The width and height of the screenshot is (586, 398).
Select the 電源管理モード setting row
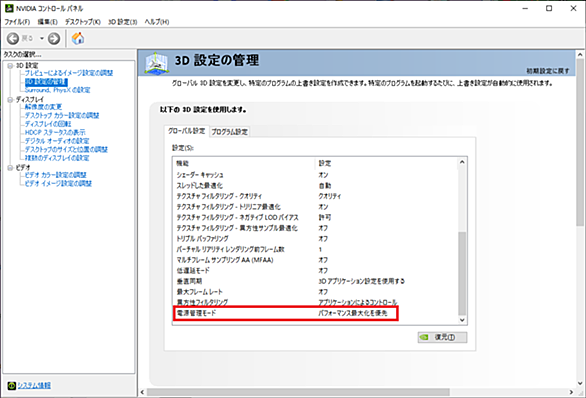[x=286, y=313]
